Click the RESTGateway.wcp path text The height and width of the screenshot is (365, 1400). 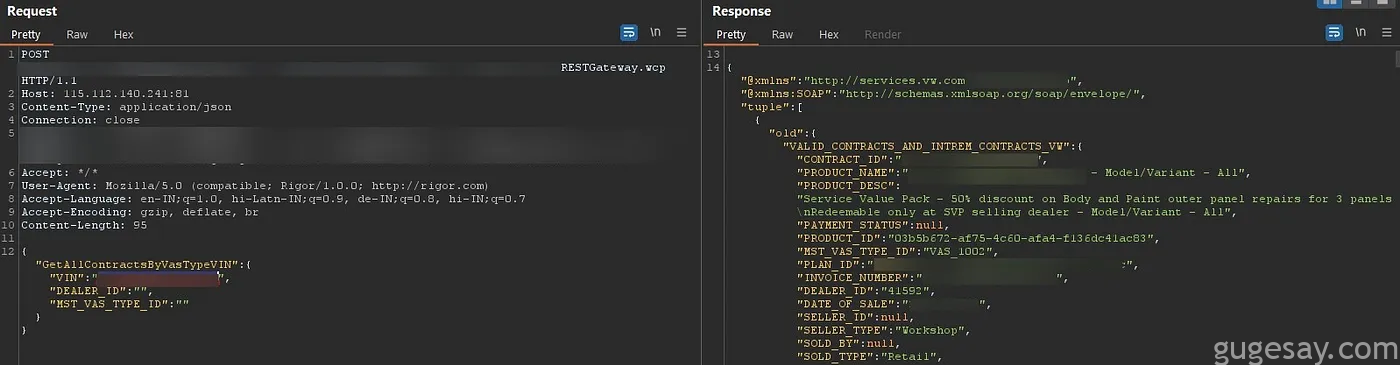point(612,67)
